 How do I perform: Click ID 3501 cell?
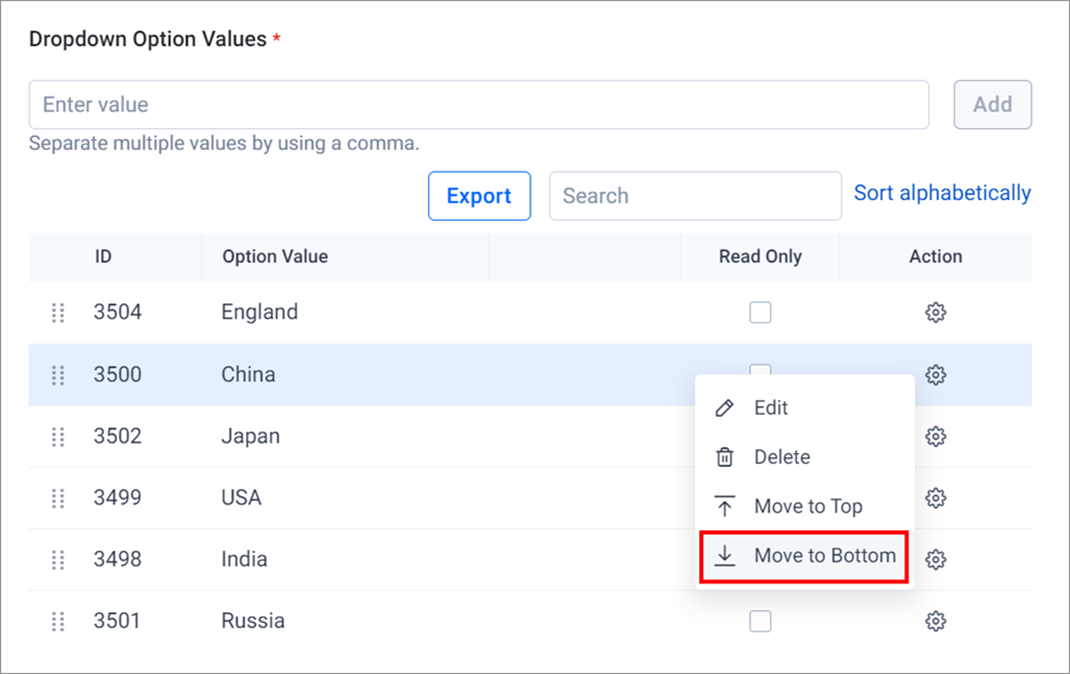[x=117, y=621]
